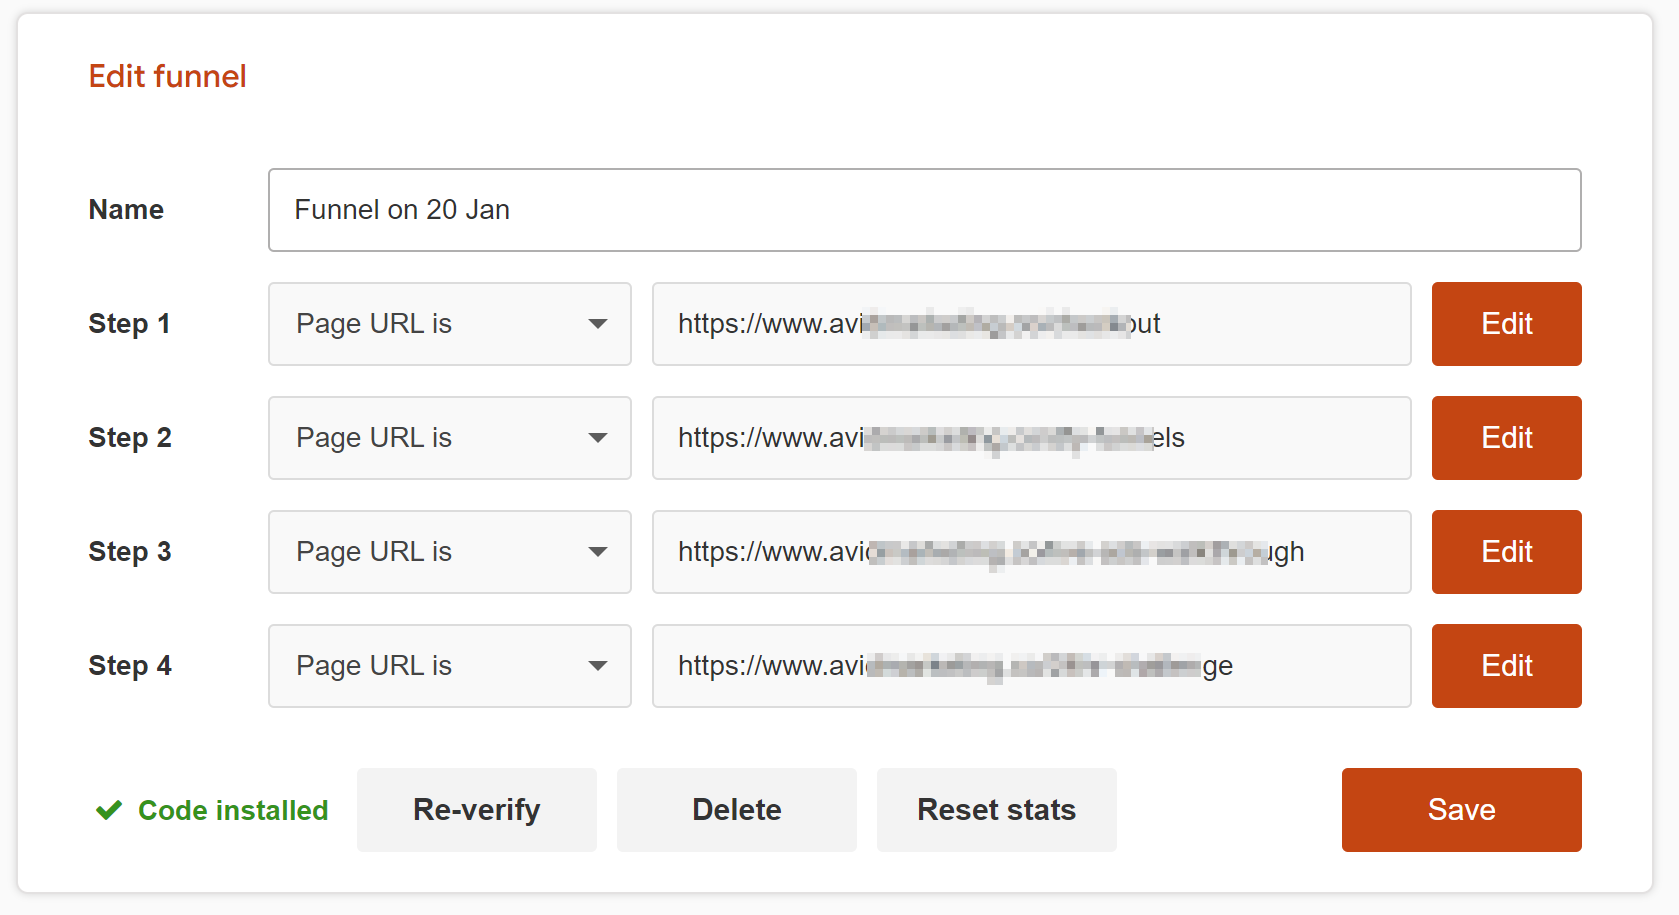
Task: Click Edit for Step 1
Action: point(1506,324)
